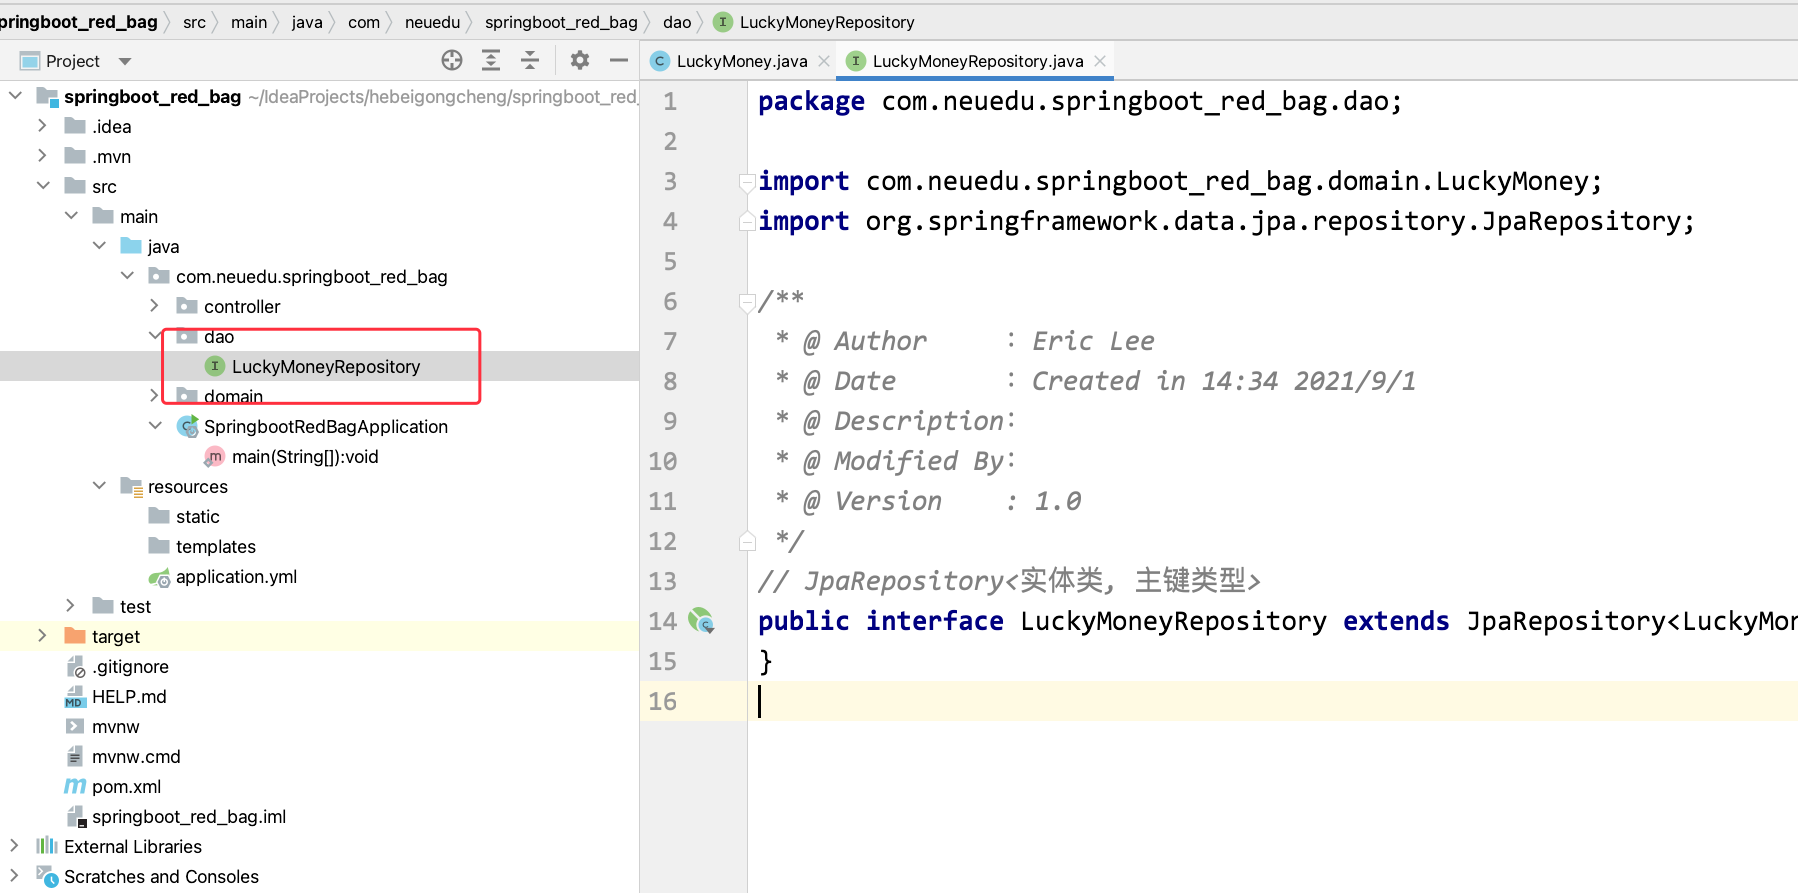Expand the domain package arrow
The height and width of the screenshot is (893, 1798).
tap(154, 396)
